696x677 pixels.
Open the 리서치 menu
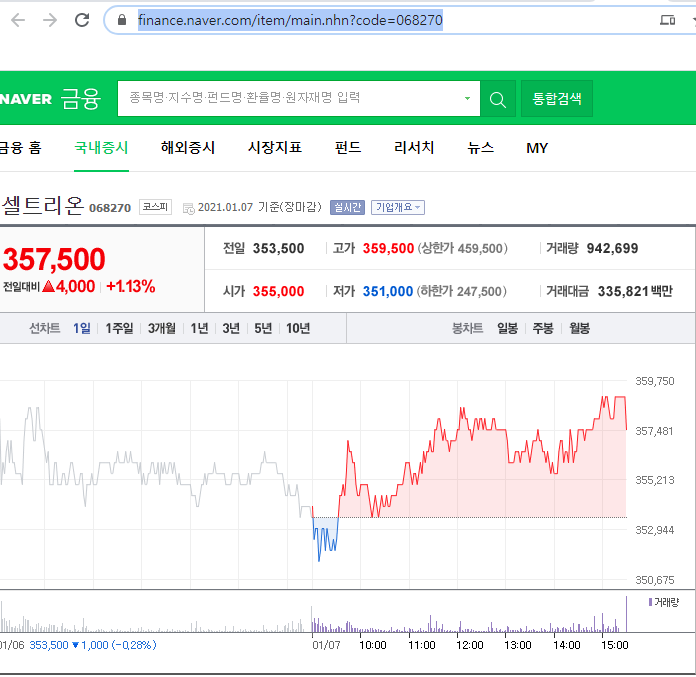[414, 148]
